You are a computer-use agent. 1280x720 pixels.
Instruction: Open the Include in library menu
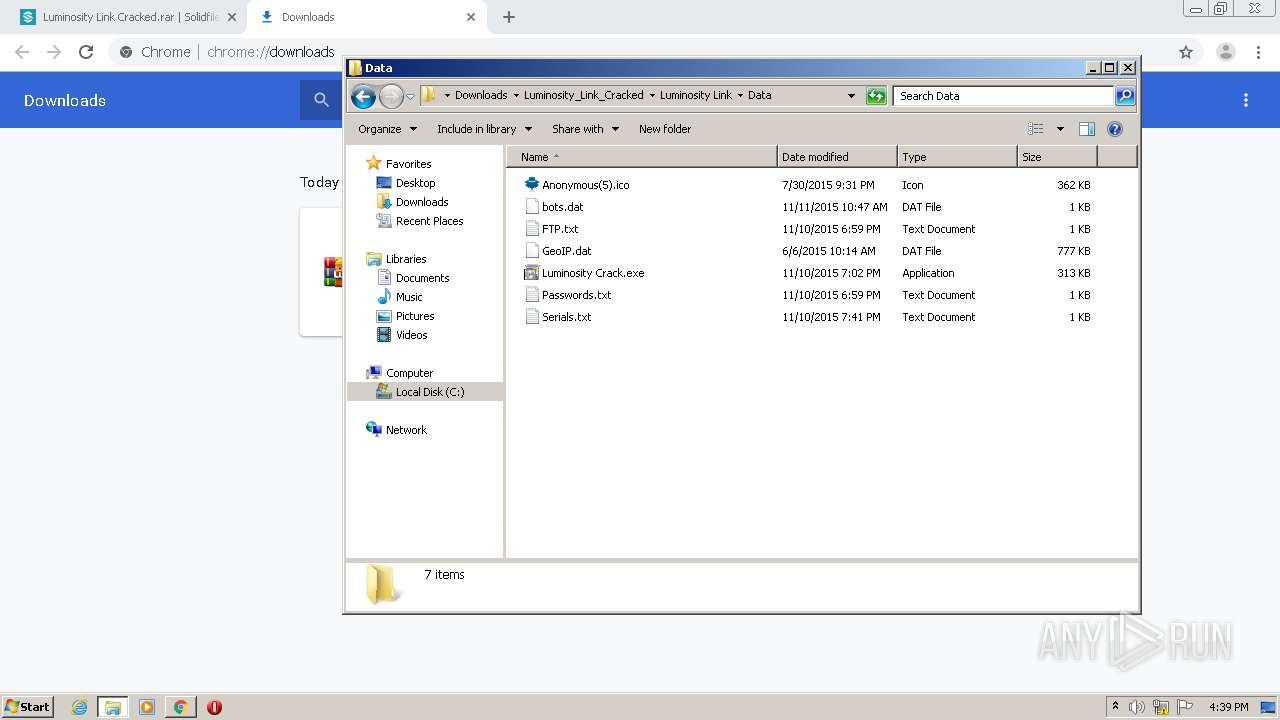pyautogui.click(x=484, y=129)
